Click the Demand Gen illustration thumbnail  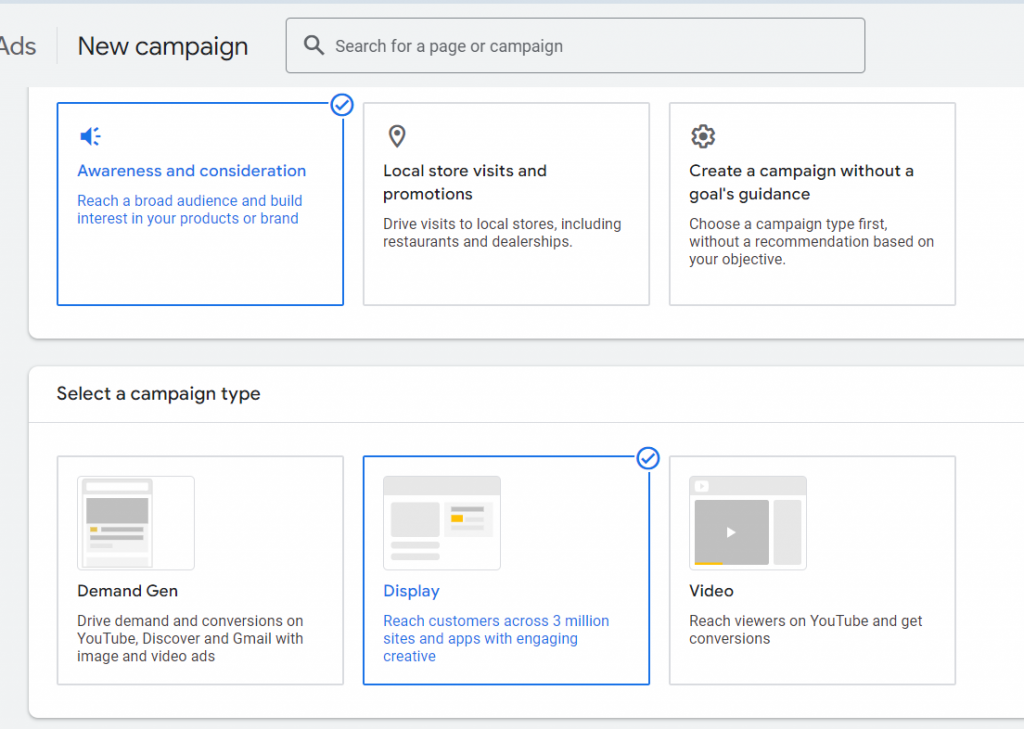136,523
